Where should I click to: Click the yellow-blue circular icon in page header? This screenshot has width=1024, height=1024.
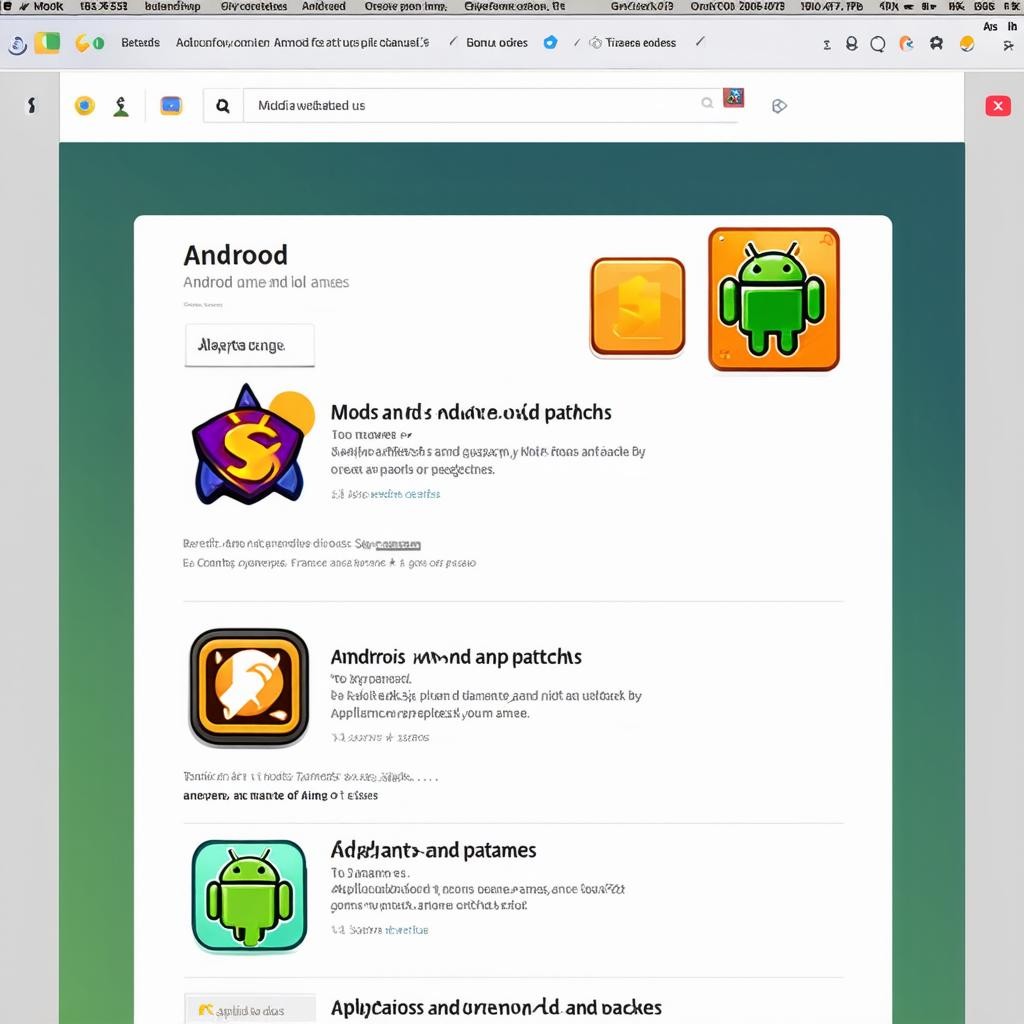point(85,105)
